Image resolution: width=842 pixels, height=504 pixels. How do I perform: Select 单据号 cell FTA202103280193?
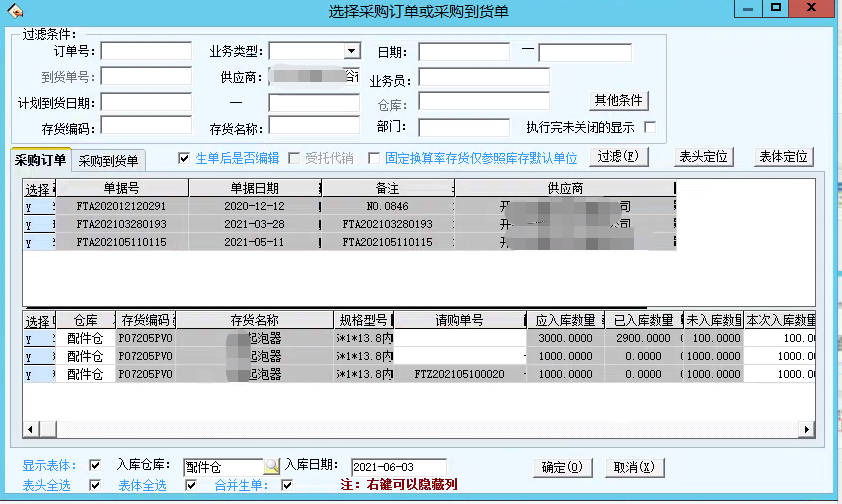tap(121, 224)
